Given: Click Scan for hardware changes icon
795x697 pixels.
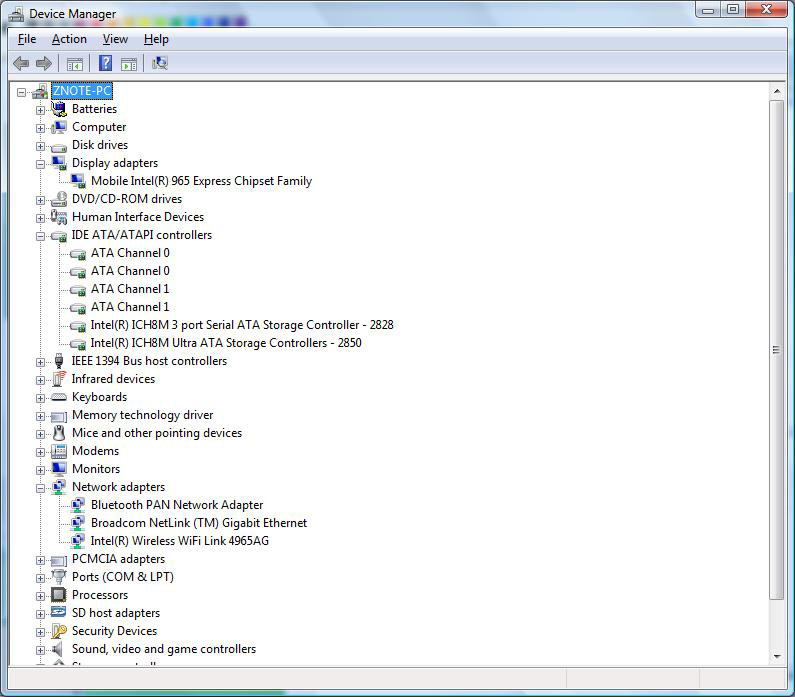Looking at the screenshot, I should (160, 63).
